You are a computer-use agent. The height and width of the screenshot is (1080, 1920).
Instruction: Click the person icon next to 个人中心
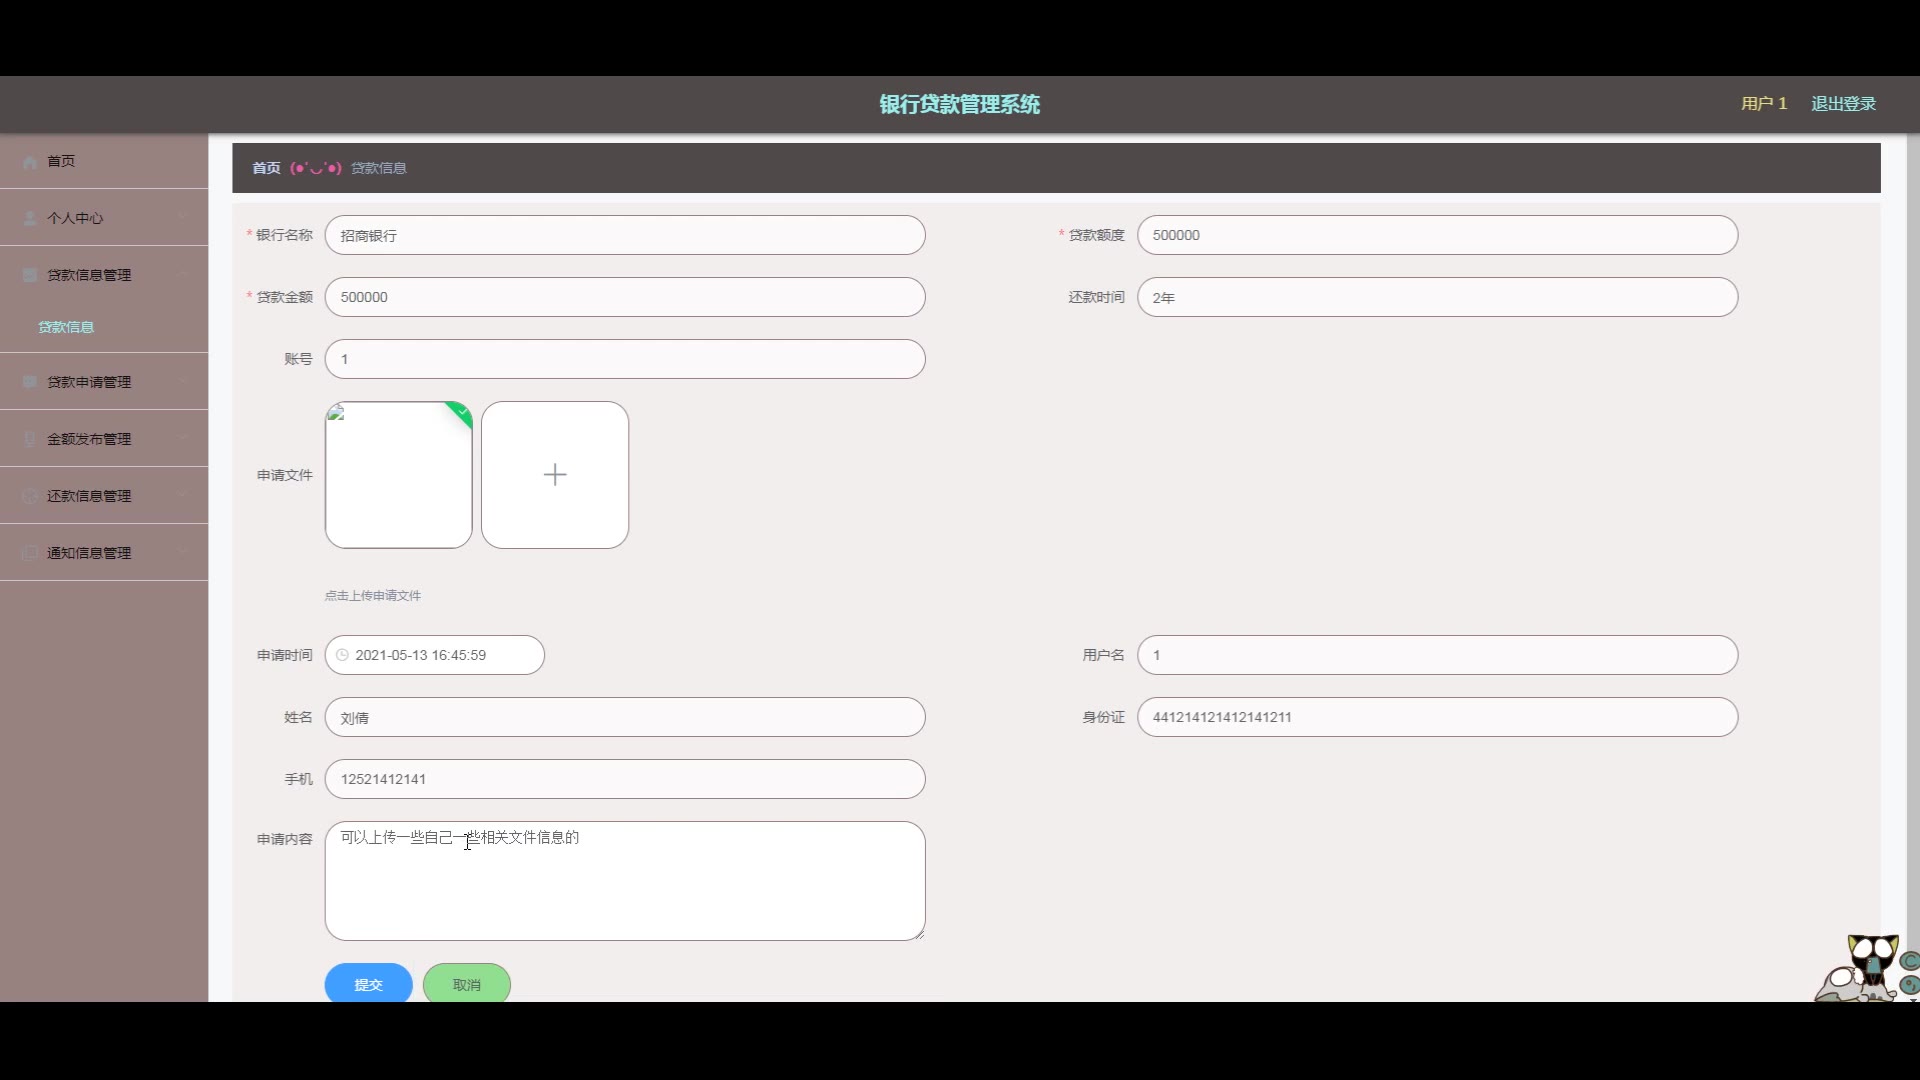30,218
